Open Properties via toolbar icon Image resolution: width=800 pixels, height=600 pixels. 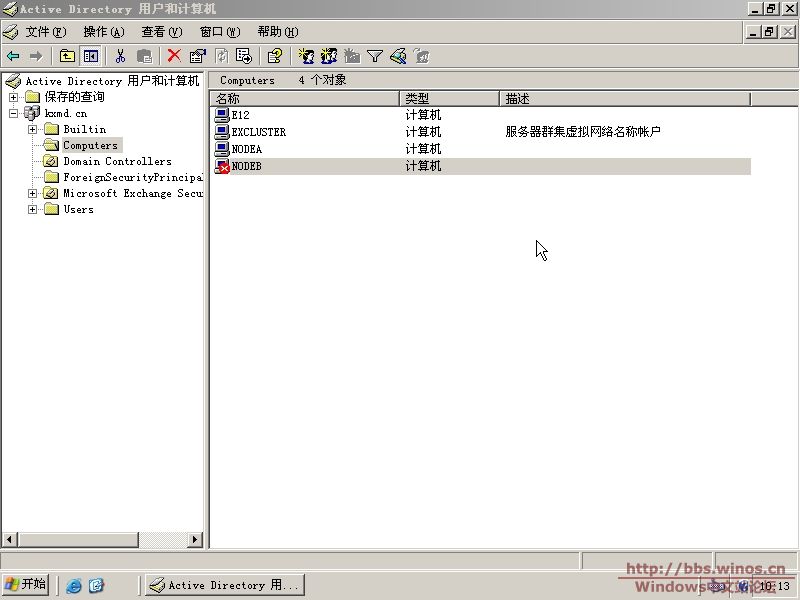coord(197,56)
